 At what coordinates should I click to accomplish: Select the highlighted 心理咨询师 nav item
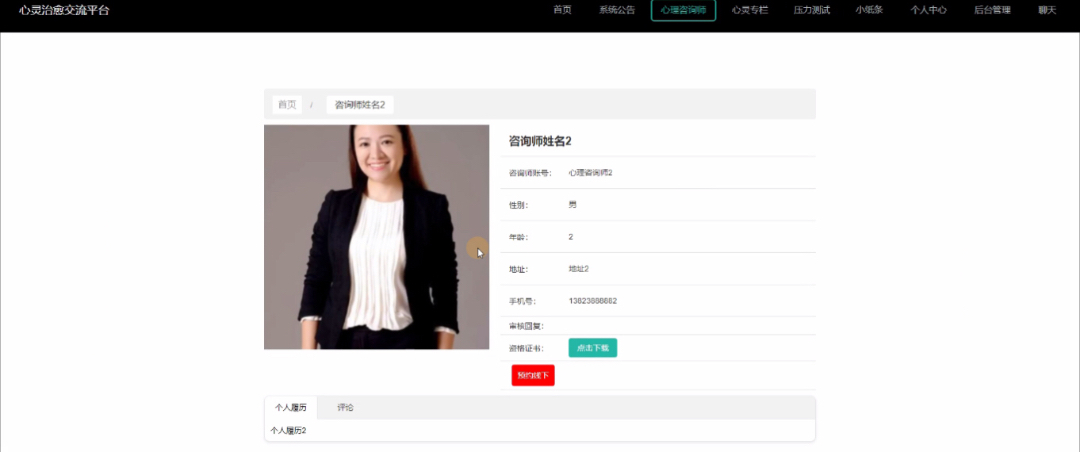(x=683, y=10)
